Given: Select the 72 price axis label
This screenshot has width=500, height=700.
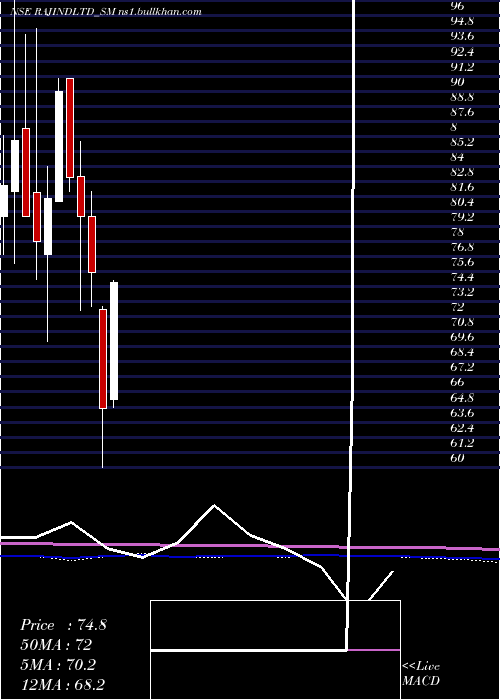Looking at the screenshot, I should coord(457,307).
